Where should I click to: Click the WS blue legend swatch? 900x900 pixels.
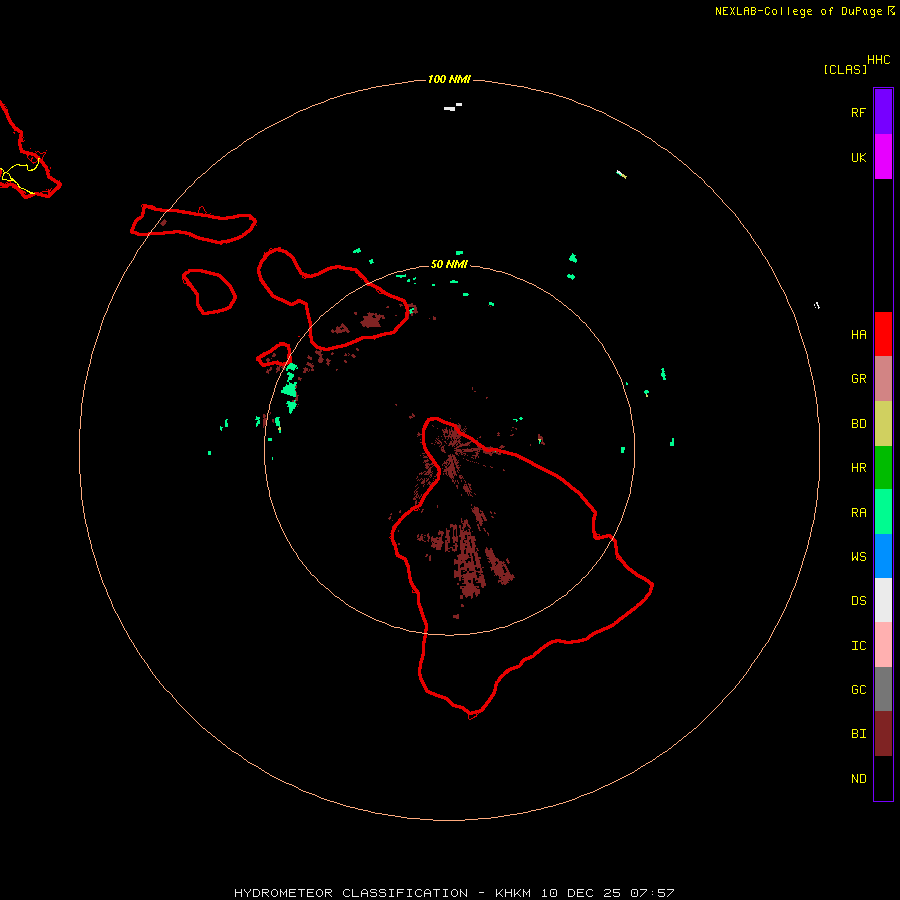pyautogui.click(x=883, y=556)
